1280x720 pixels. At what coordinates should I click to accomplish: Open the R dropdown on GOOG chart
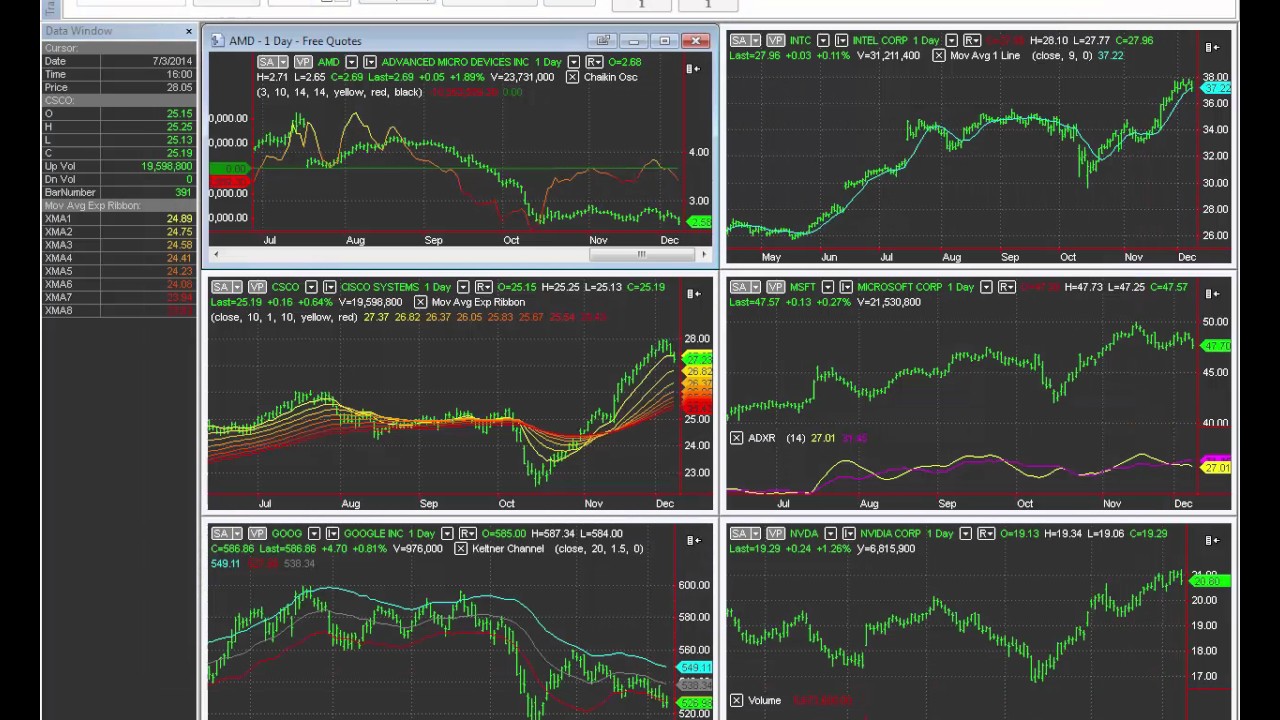(x=468, y=534)
